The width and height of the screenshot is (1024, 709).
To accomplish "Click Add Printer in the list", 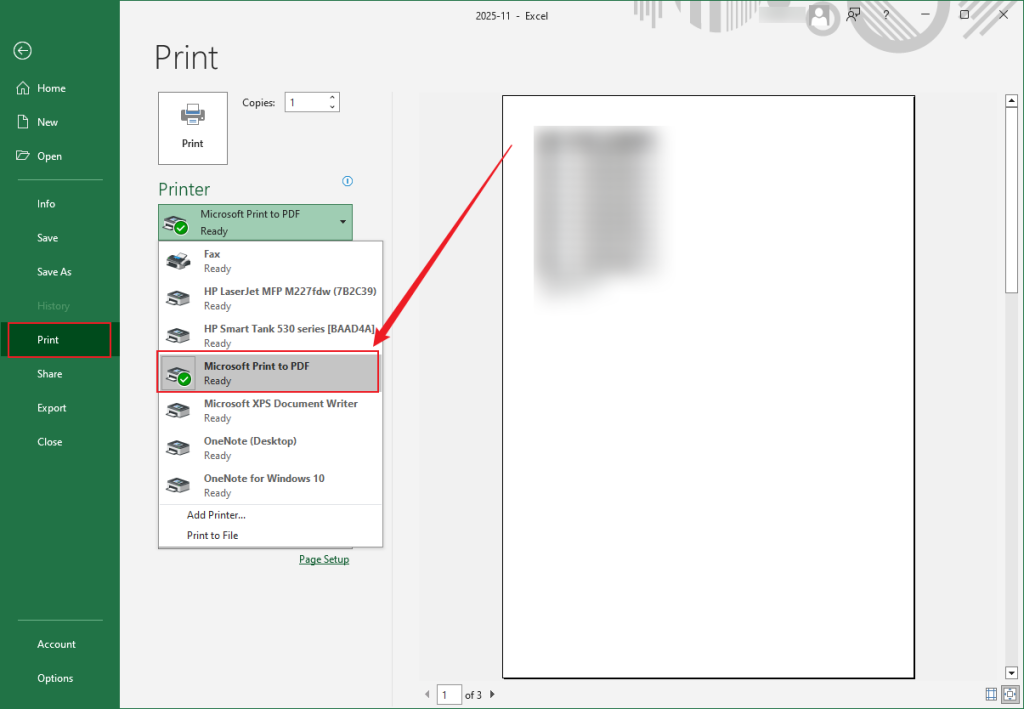I will [x=216, y=514].
